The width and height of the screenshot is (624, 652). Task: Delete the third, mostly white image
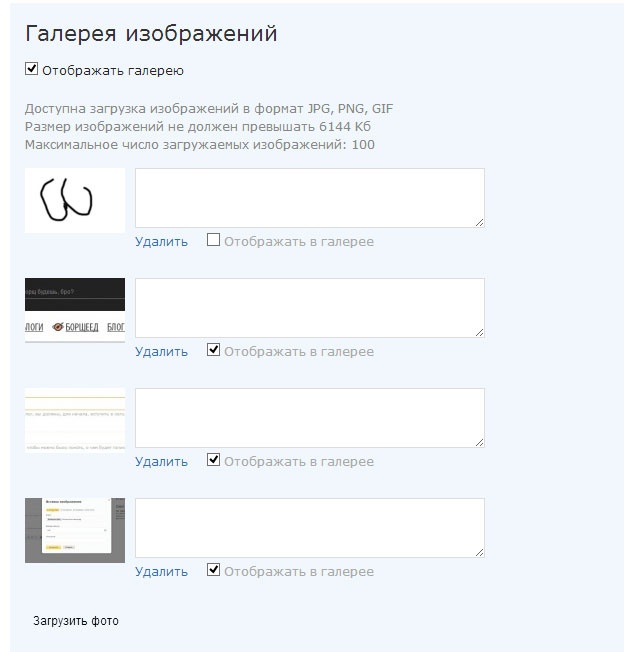click(x=161, y=462)
